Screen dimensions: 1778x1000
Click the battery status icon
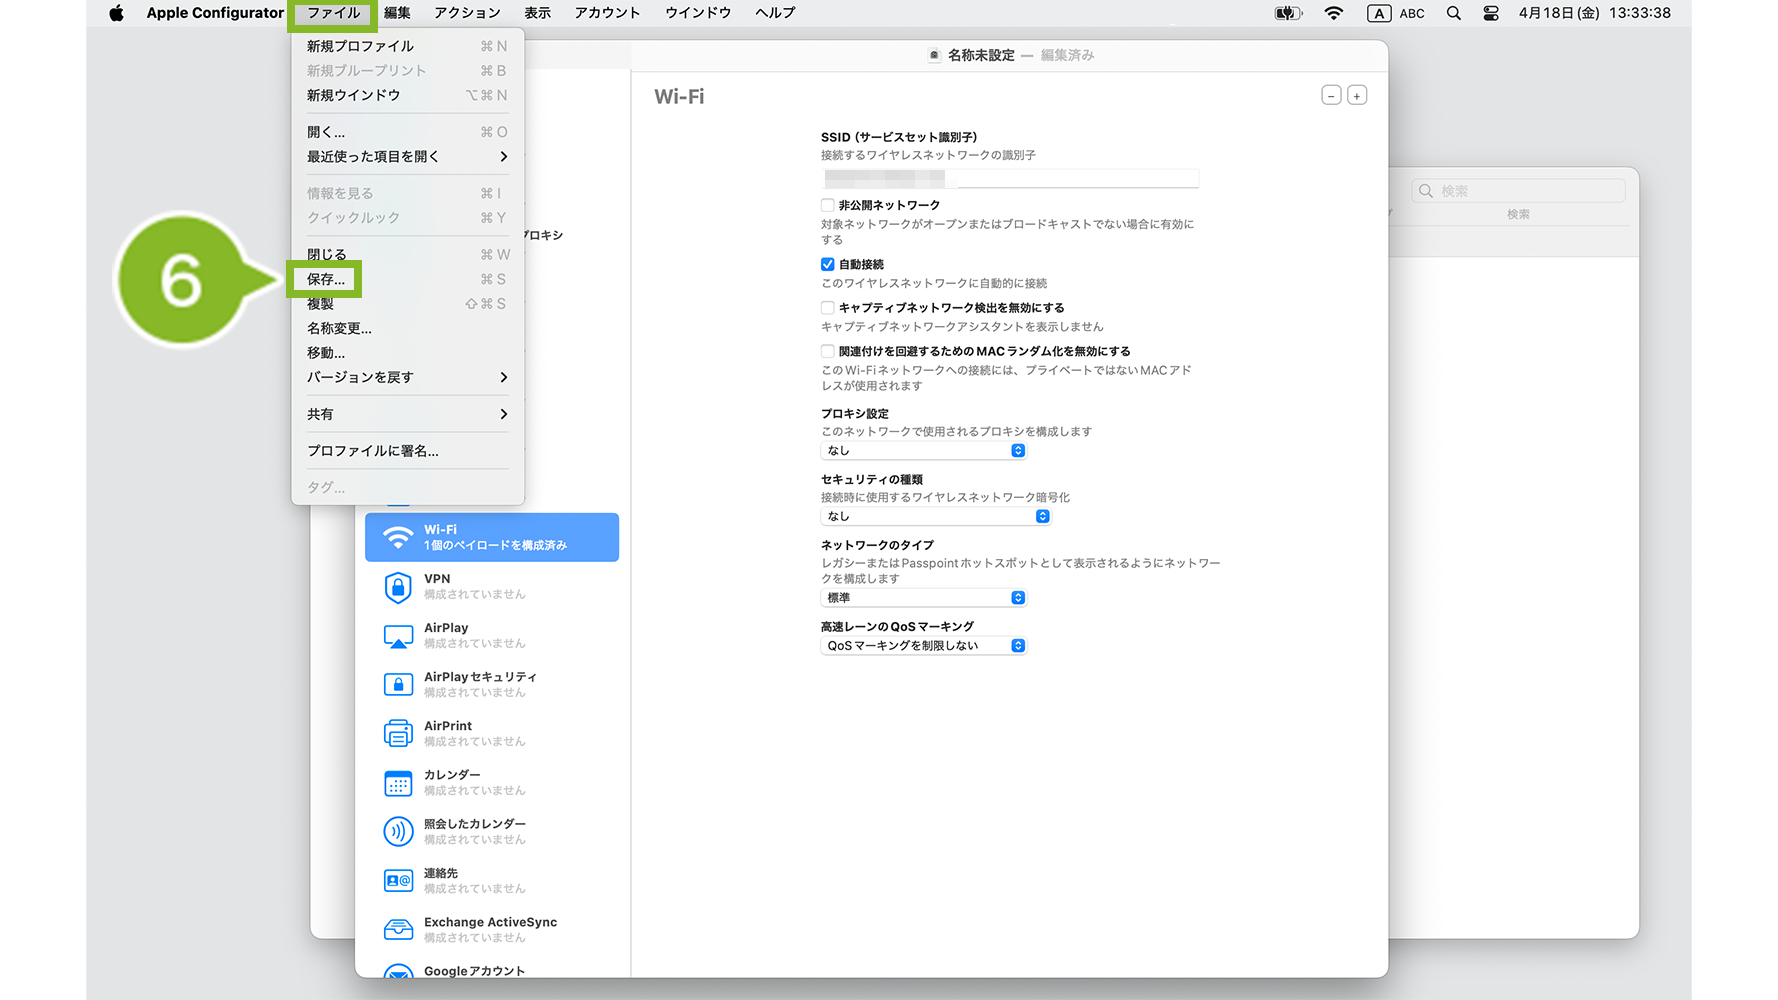[x=1288, y=13]
